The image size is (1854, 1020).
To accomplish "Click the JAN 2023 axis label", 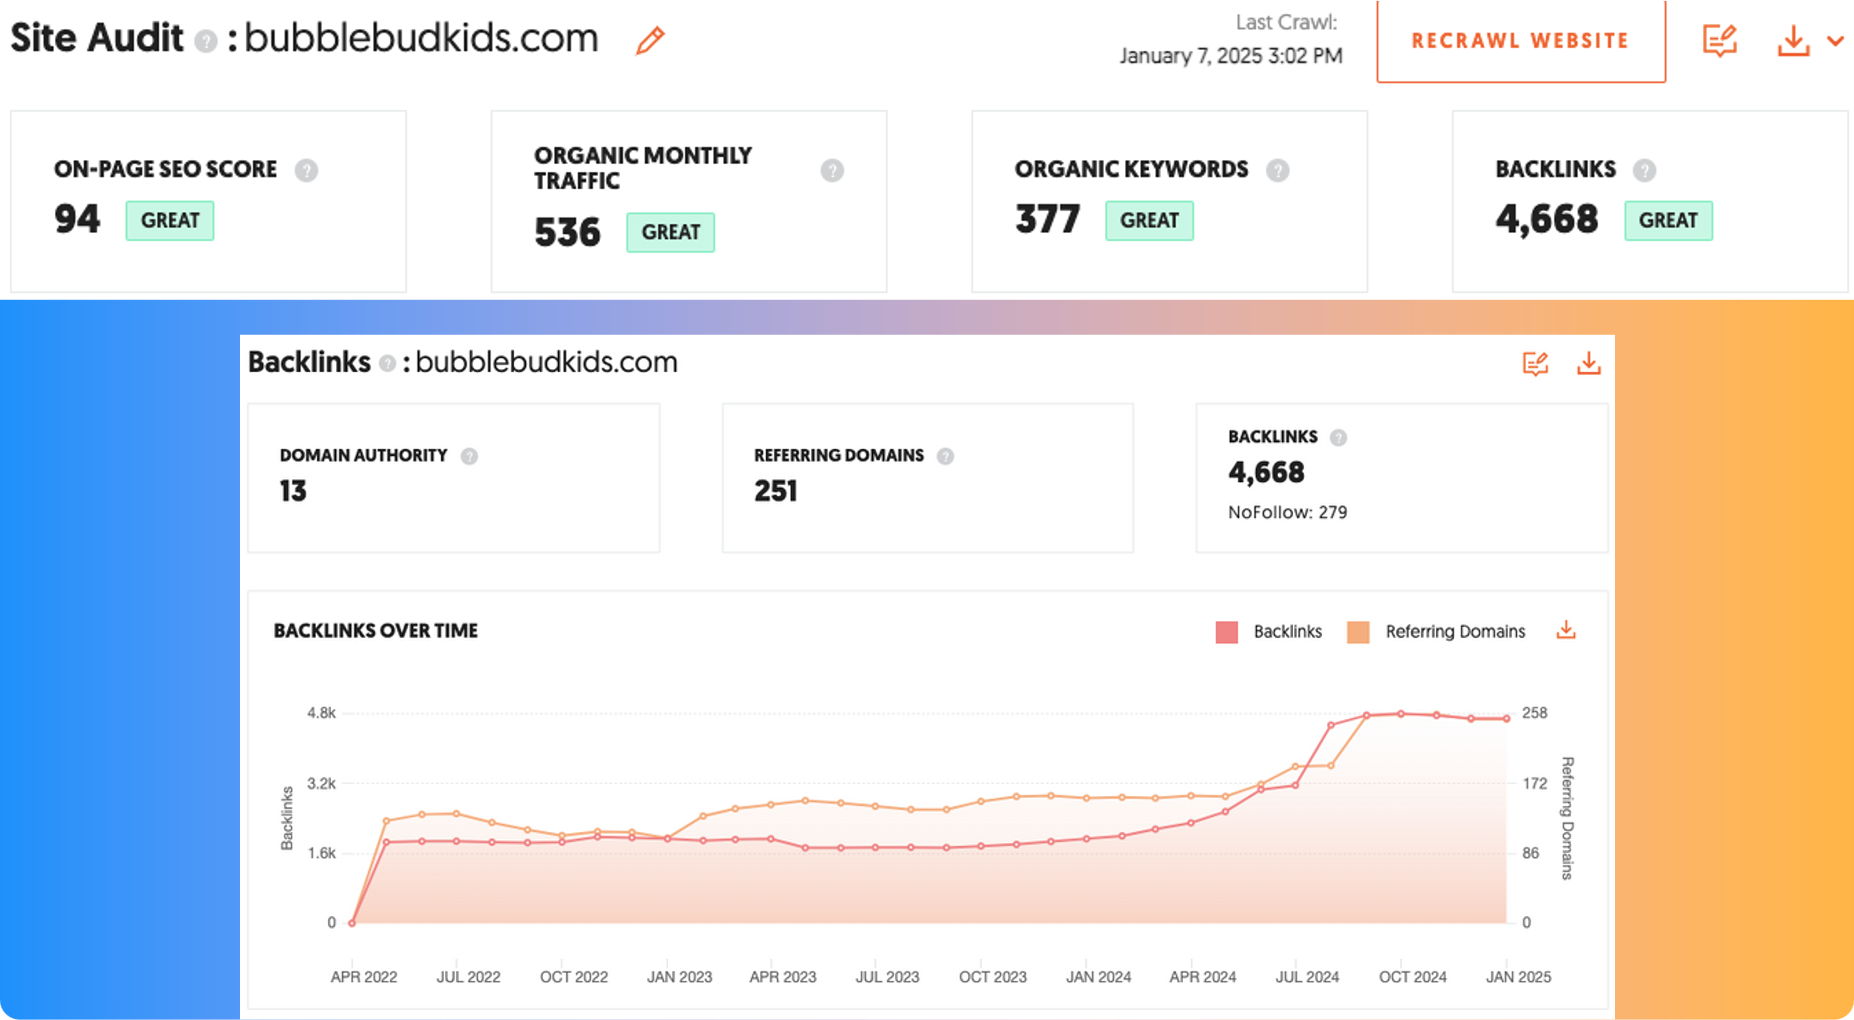I will [679, 977].
